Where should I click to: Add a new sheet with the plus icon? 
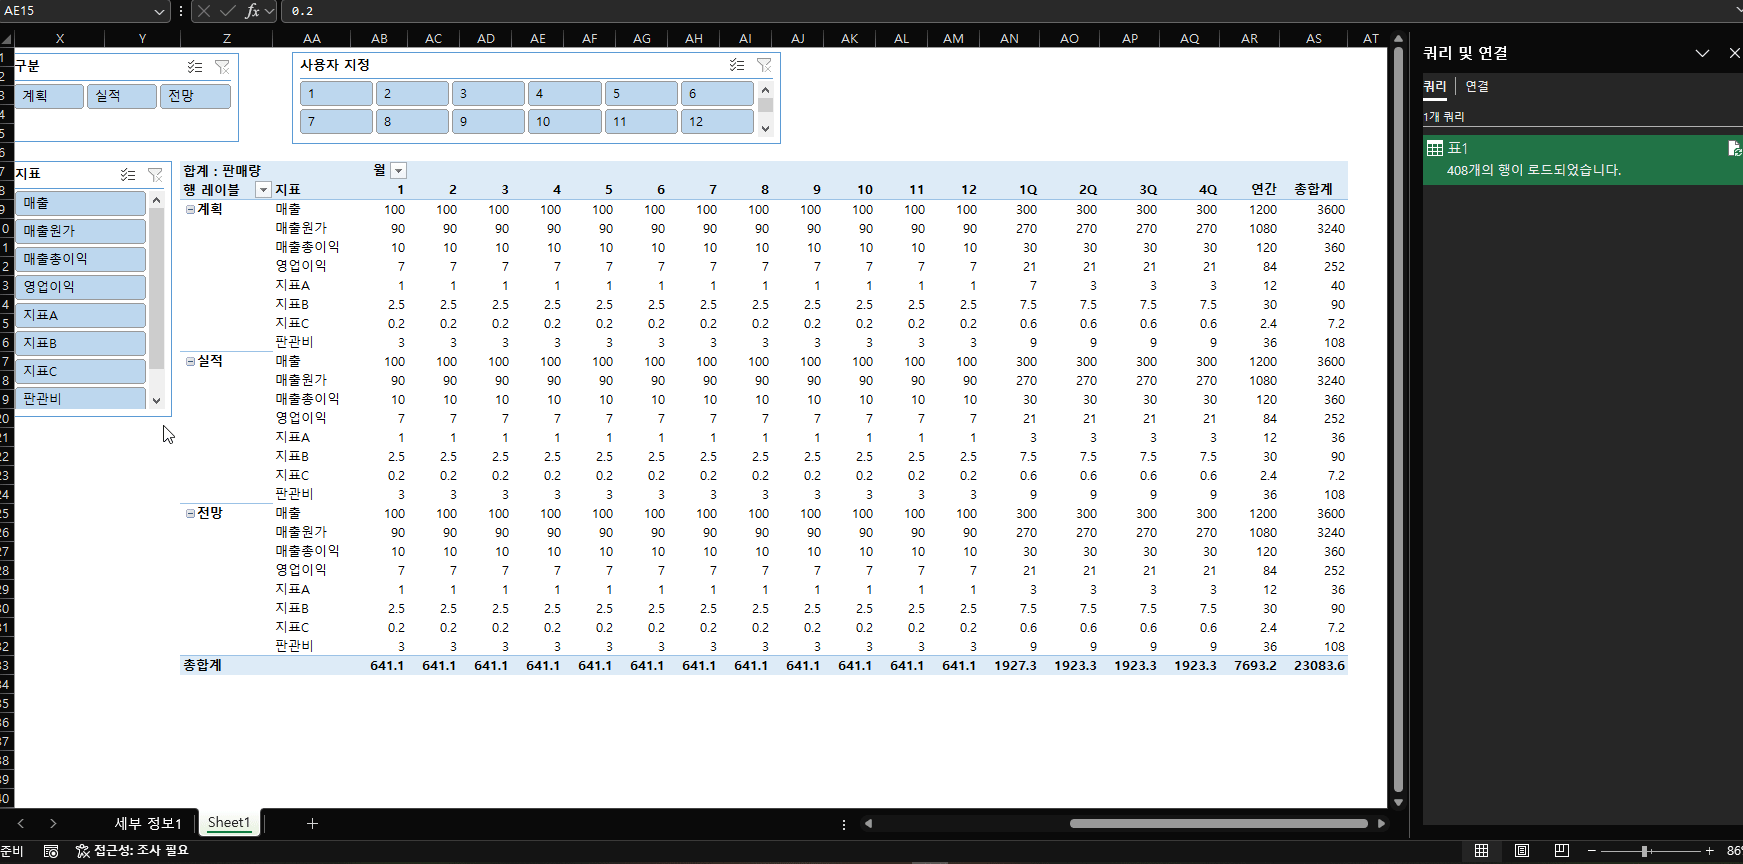[x=312, y=823]
